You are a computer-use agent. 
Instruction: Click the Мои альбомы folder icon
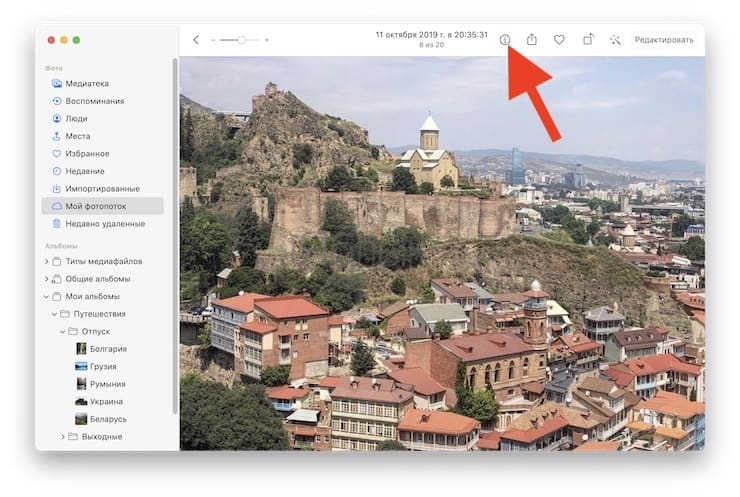tap(57, 296)
